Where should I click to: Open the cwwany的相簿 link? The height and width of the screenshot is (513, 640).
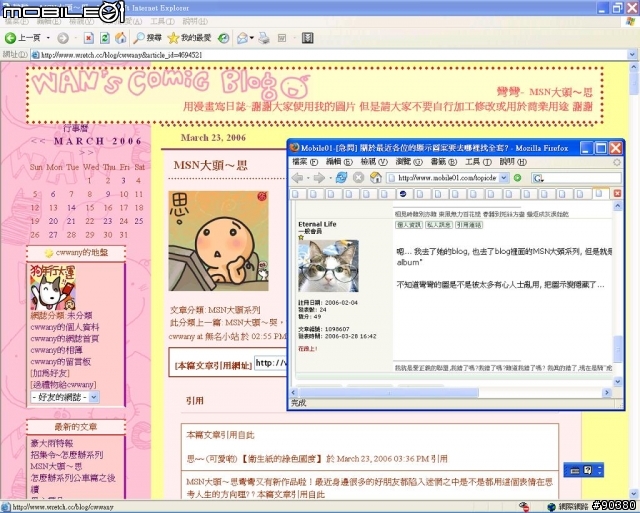[57, 350]
